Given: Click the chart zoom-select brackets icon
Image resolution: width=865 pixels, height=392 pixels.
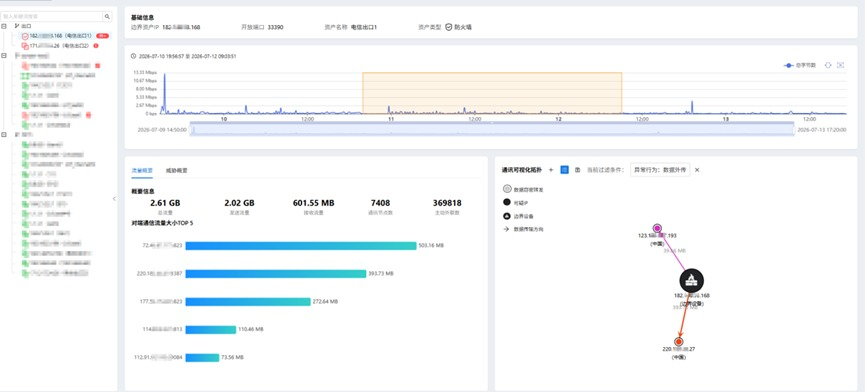Looking at the screenshot, I should click(828, 65).
